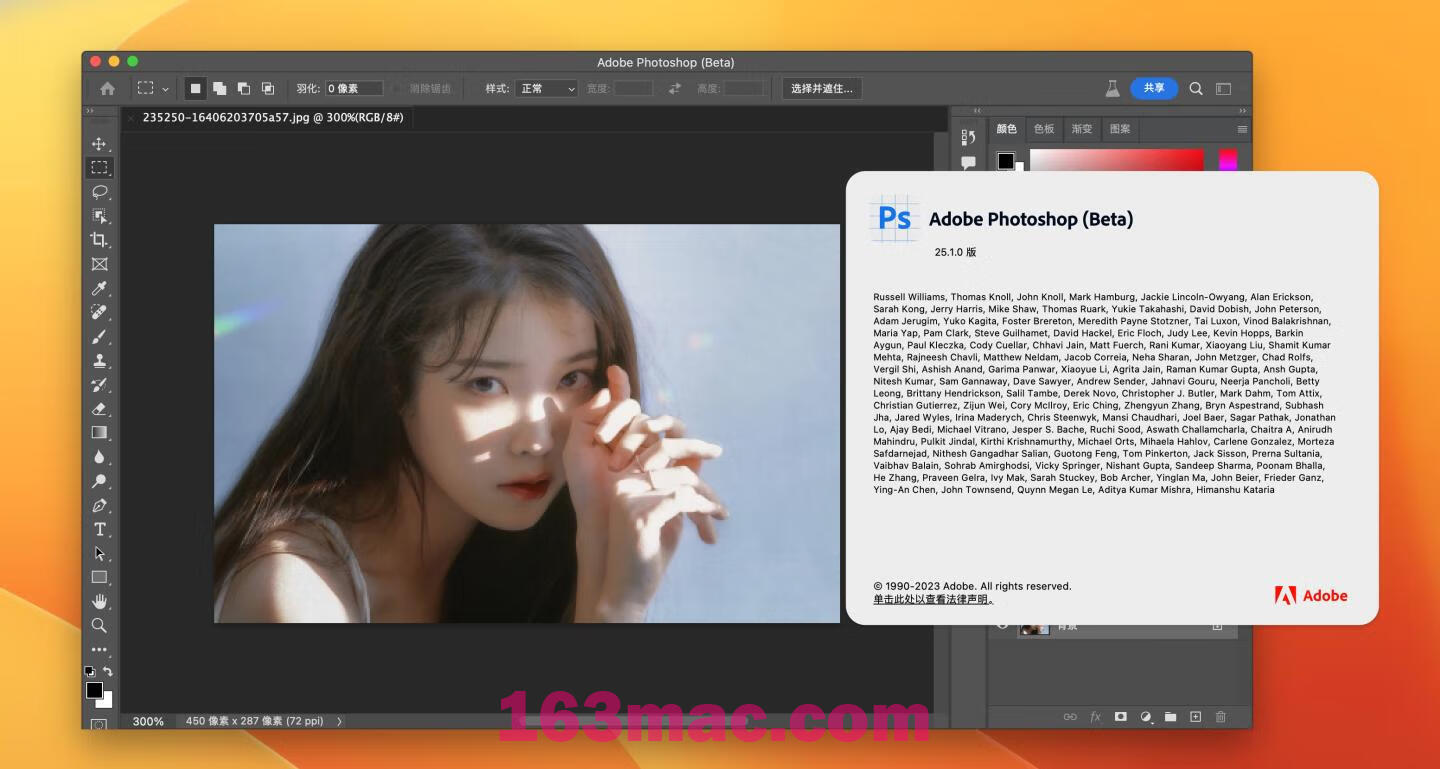This screenshot has width=1440, height=769.
Task: Select the Move tool
Action: pos(99,144)
